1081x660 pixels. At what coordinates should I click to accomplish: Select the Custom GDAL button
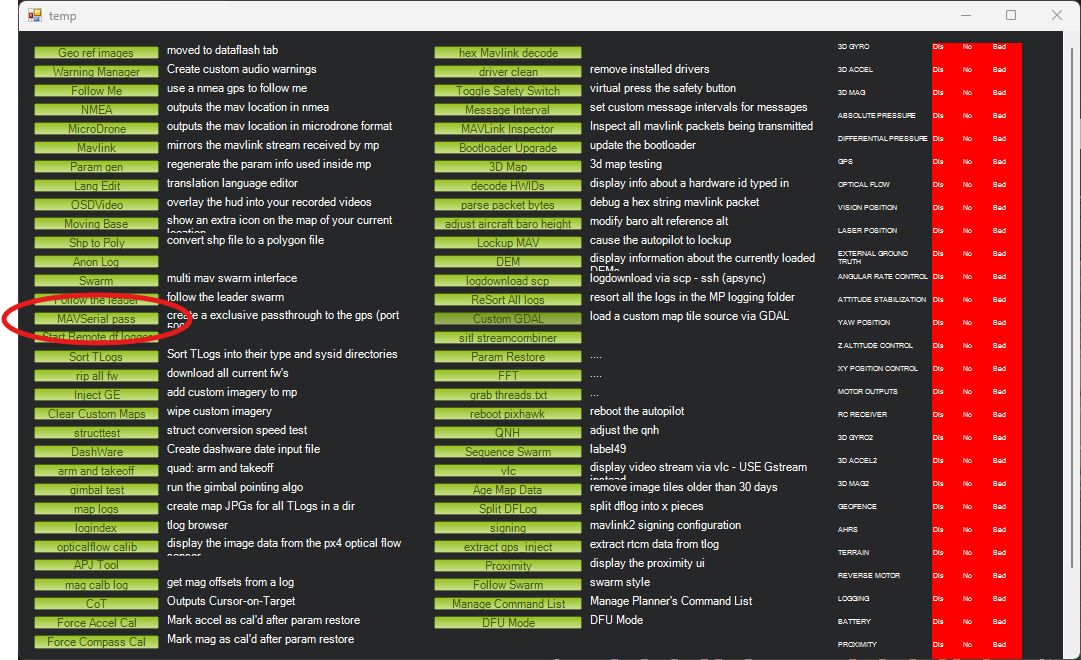pos(508,319)
